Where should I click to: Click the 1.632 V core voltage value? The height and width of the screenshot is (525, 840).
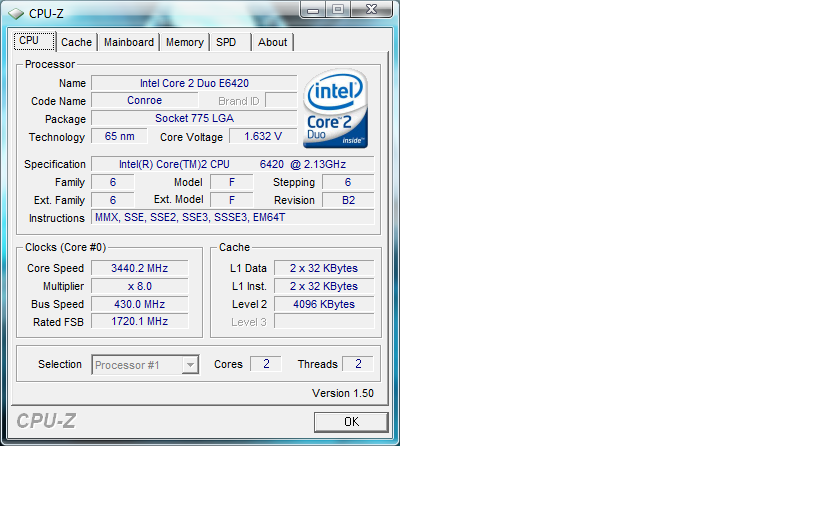263,136
